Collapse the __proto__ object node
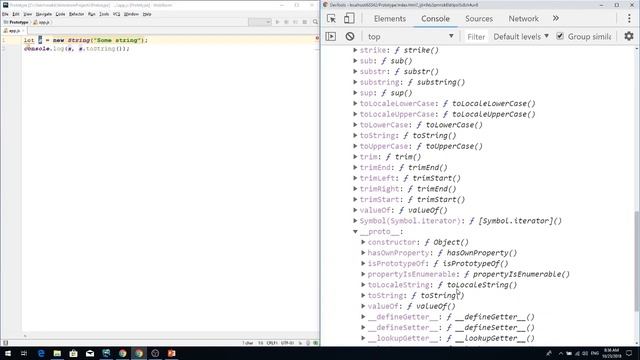Viewport: 640px width, 360px height. pyautogui.click(x=355, y=231)
